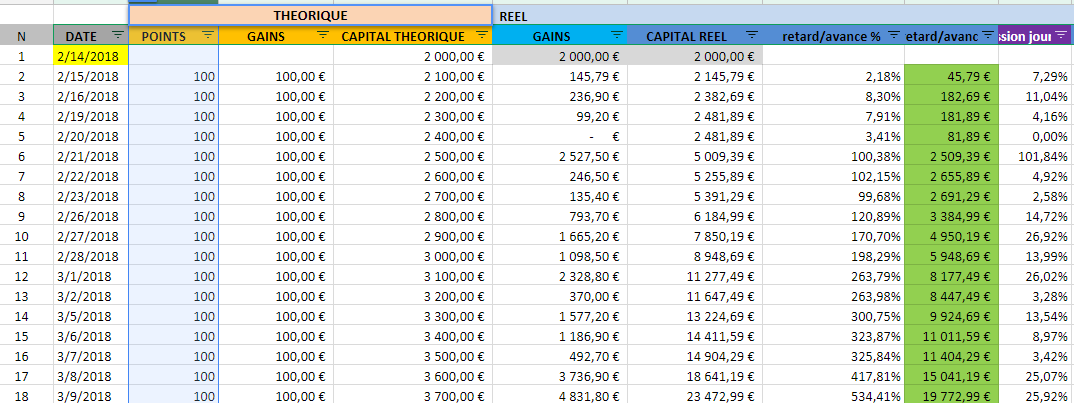Open filter for the REEL GAINS column
Screen dimensions: 1074x403
click(x=617, y=36)
